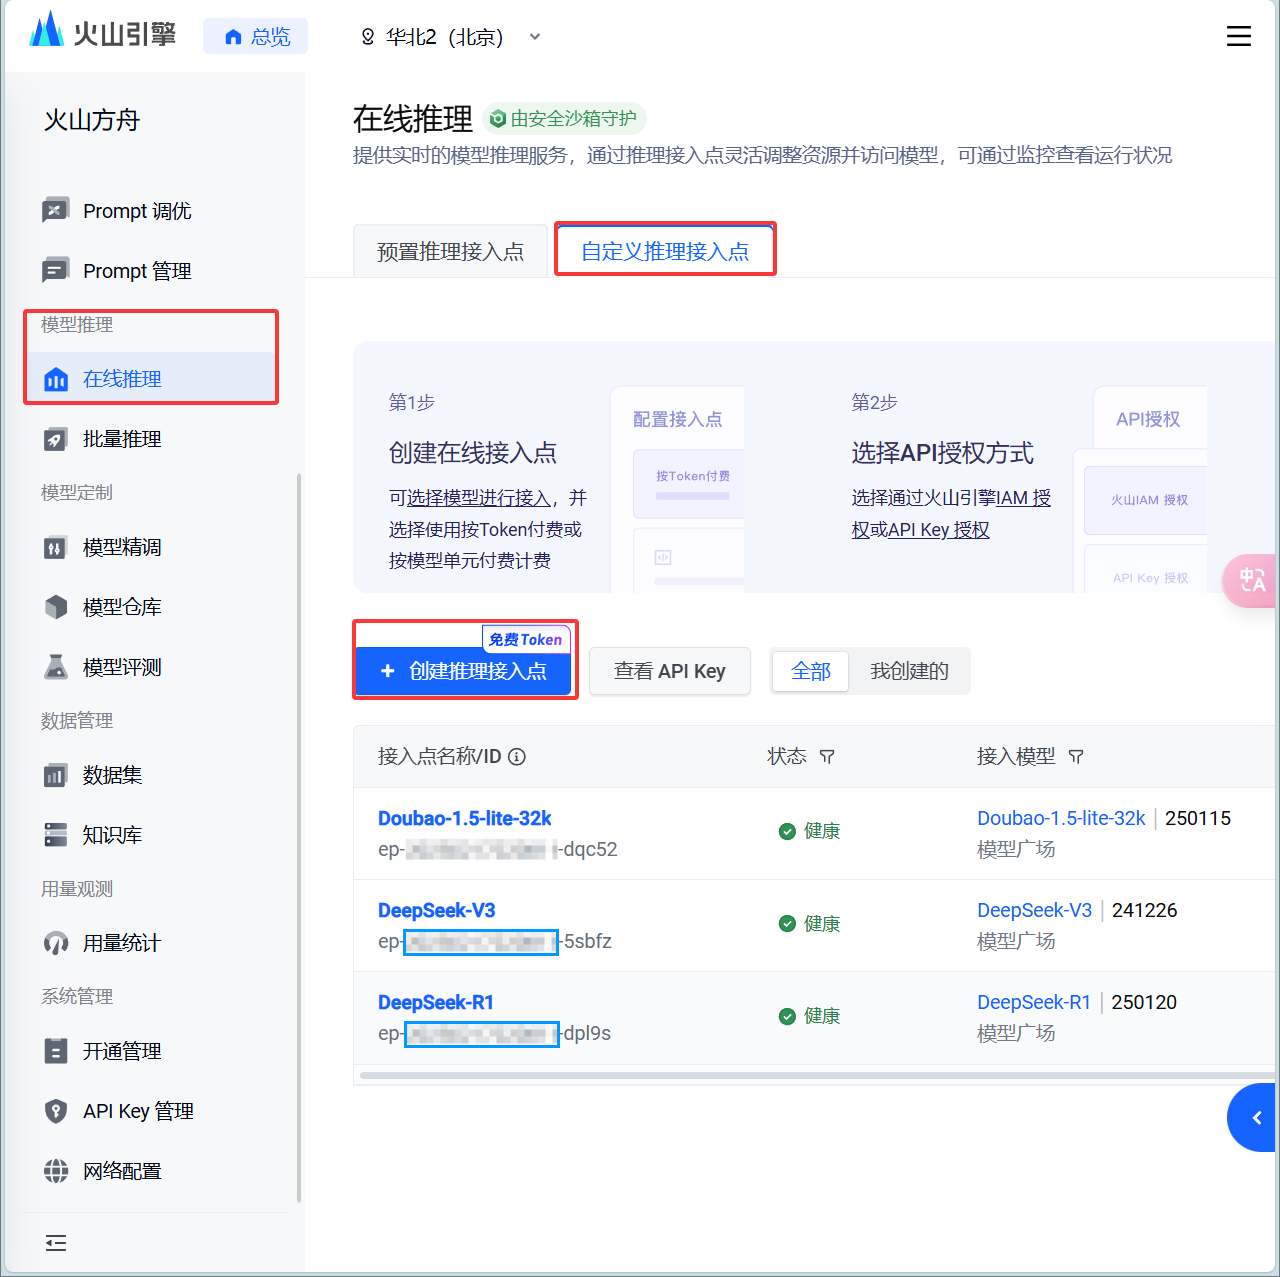Open the info tooltip beside 接入点名称/ID

click(x=516, y=757)
